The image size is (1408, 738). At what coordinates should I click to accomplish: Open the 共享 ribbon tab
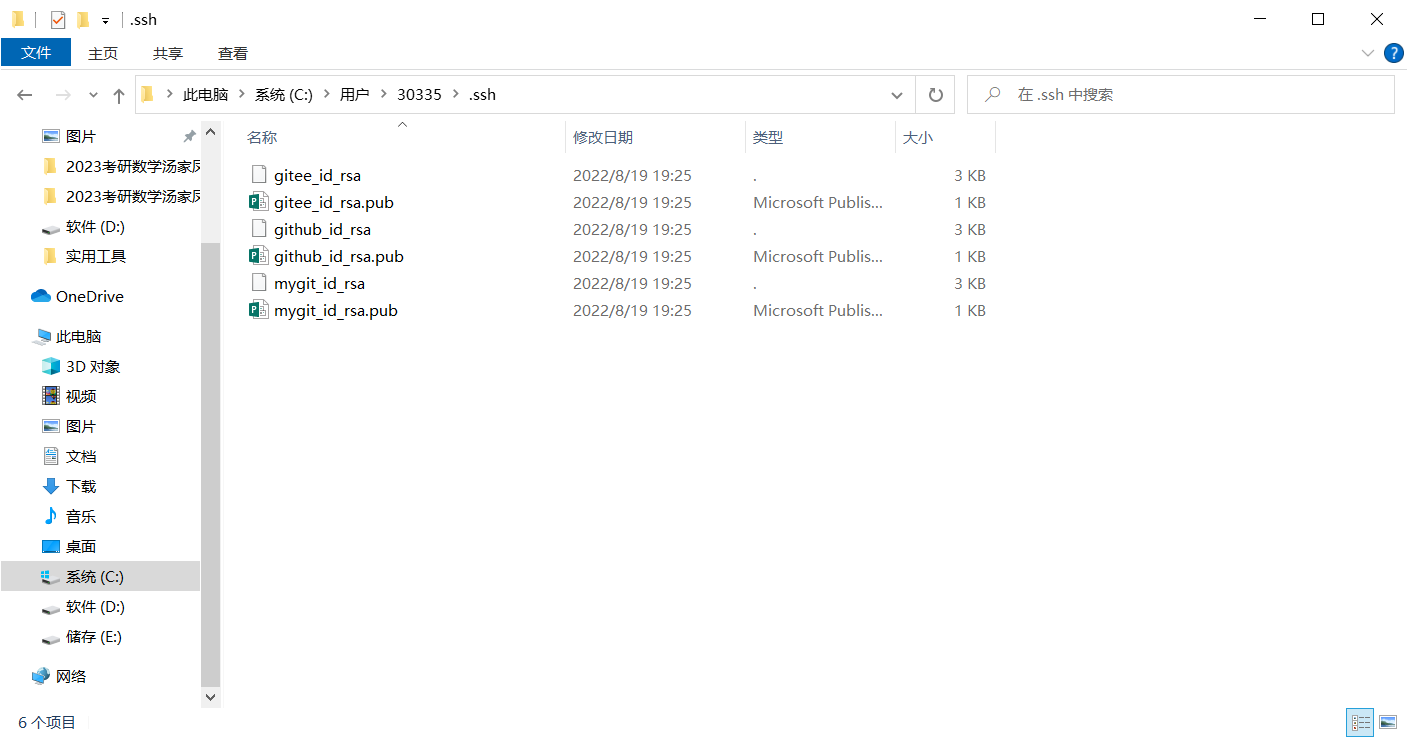168,53
